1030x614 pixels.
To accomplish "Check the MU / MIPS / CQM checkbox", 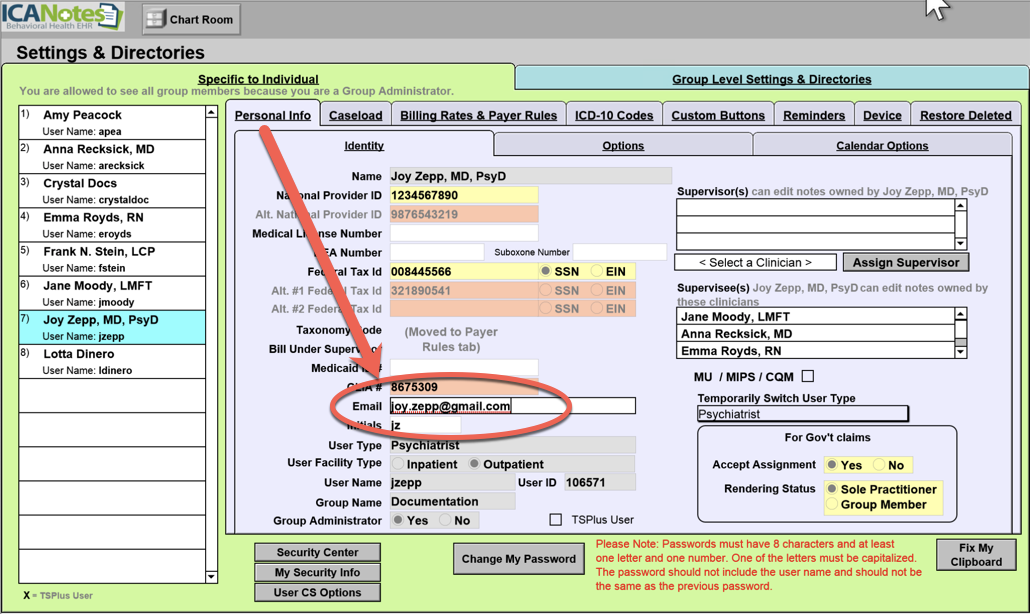I will pyautogui.click(x=808, y=376).
